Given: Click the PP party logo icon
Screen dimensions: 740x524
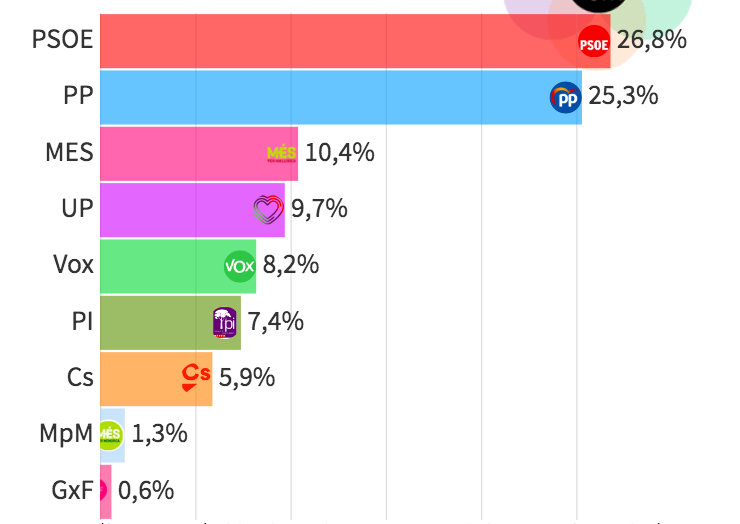Looking at the screenshot, I should [566, 98].
